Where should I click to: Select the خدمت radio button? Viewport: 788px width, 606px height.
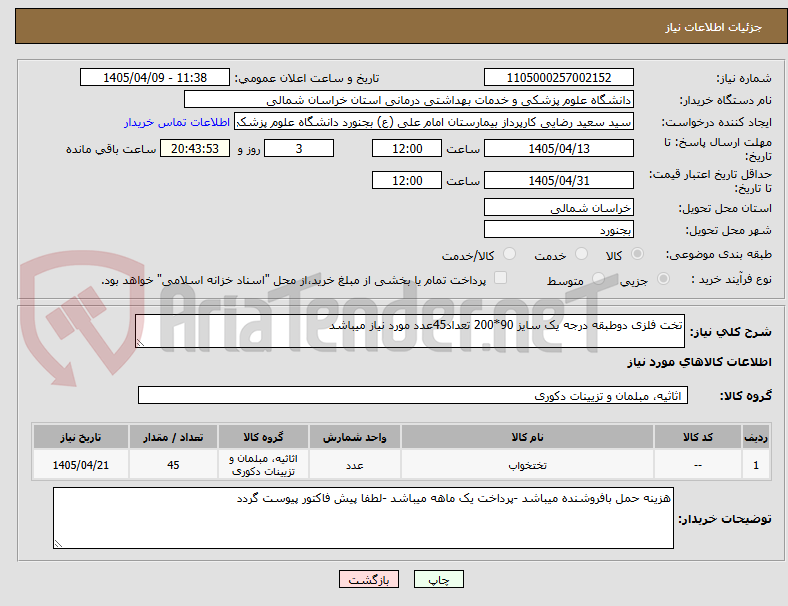(x=581, y=254)
